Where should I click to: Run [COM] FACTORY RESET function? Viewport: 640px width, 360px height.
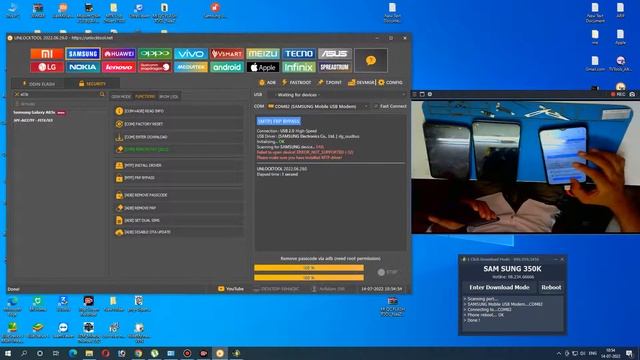point(178,124)
